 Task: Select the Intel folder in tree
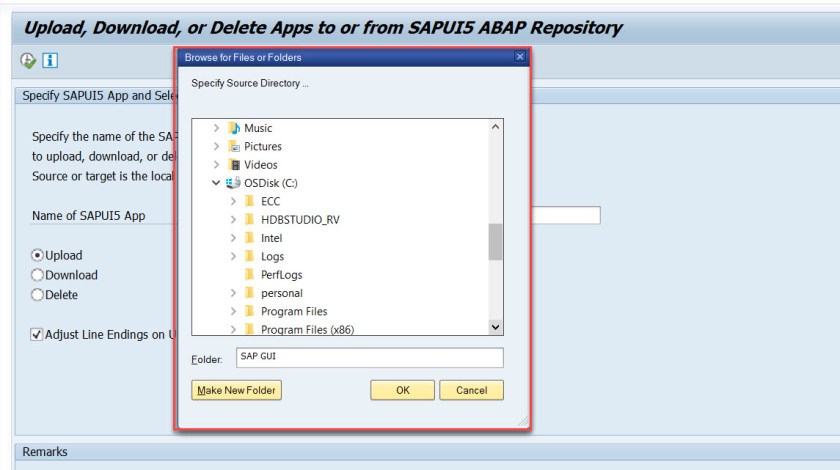point(271,238)
